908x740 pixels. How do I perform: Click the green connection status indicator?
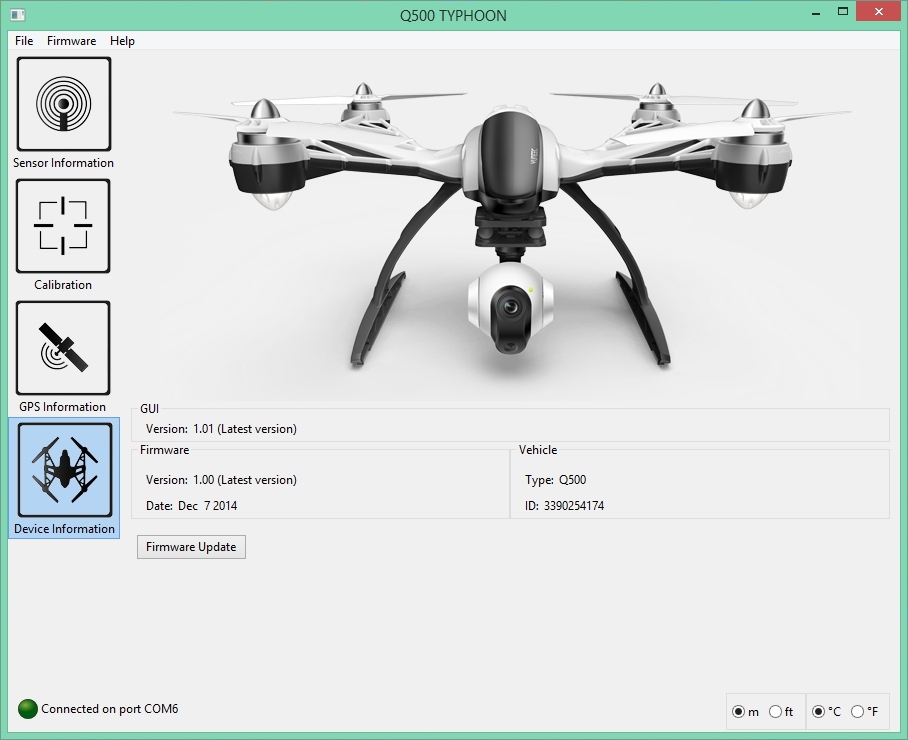tap(28, 709)
